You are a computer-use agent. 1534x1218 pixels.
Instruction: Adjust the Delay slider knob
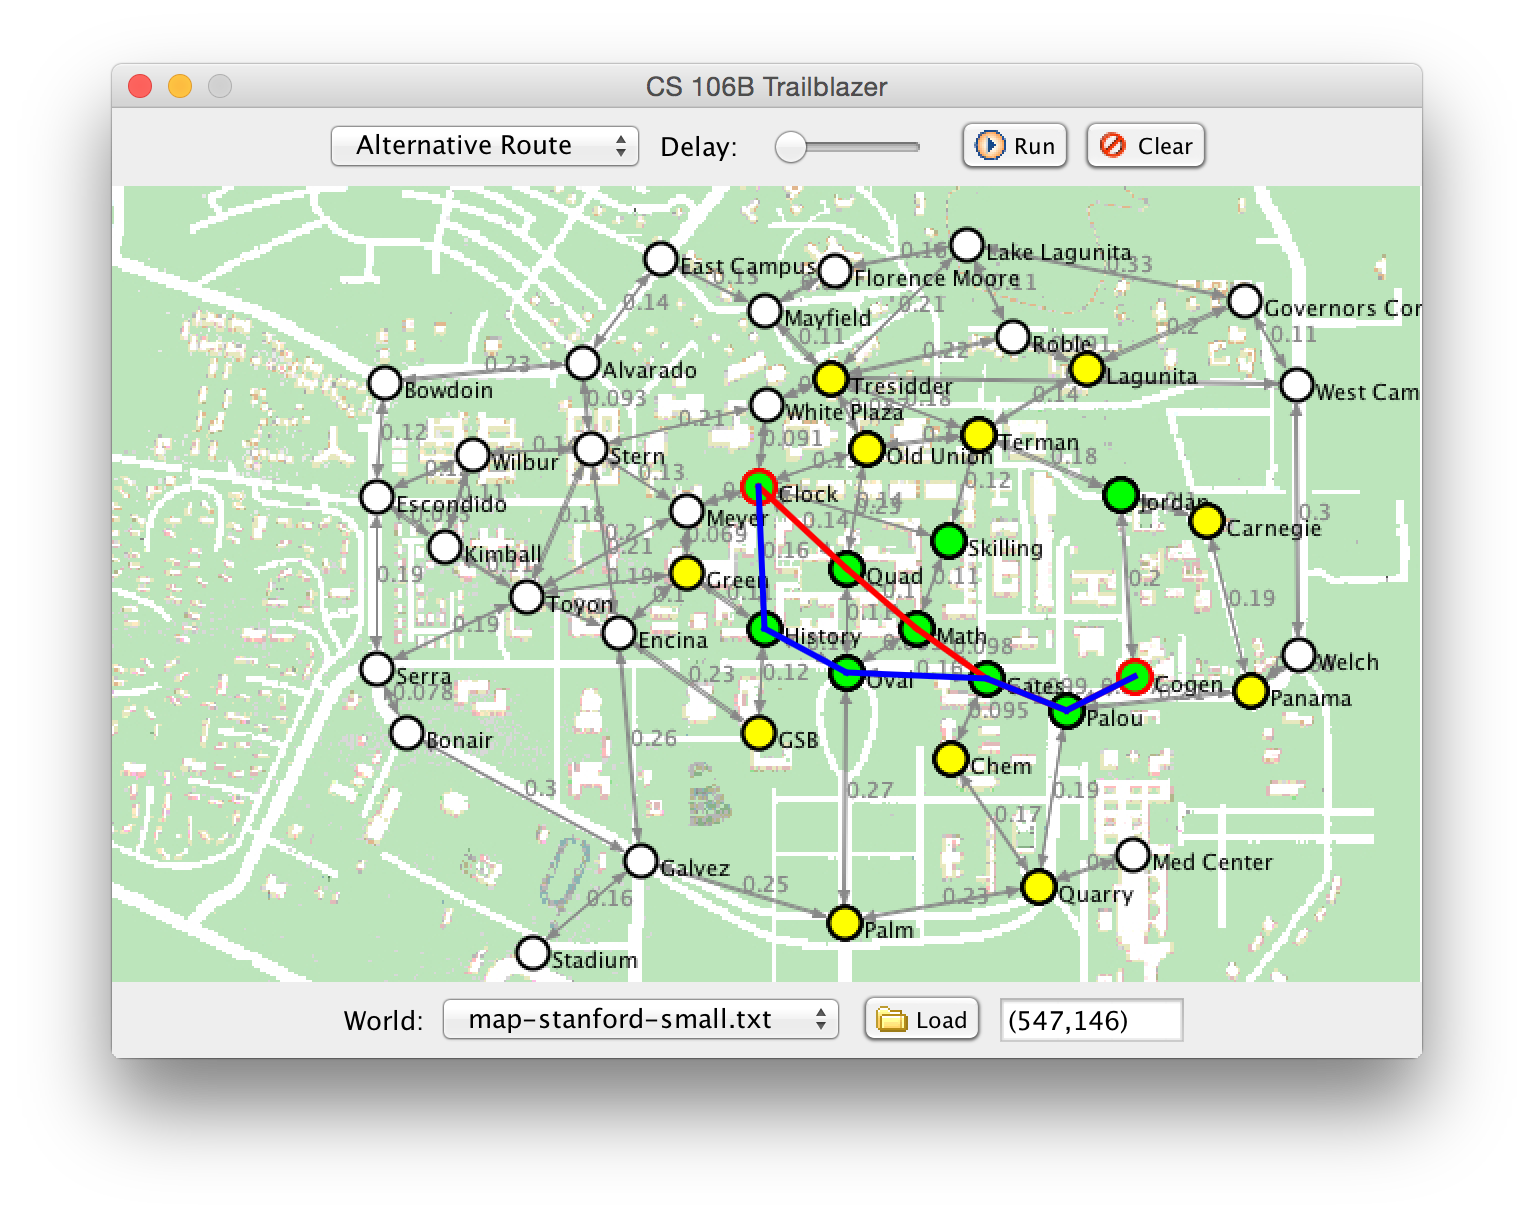click(x=791, y=147)
